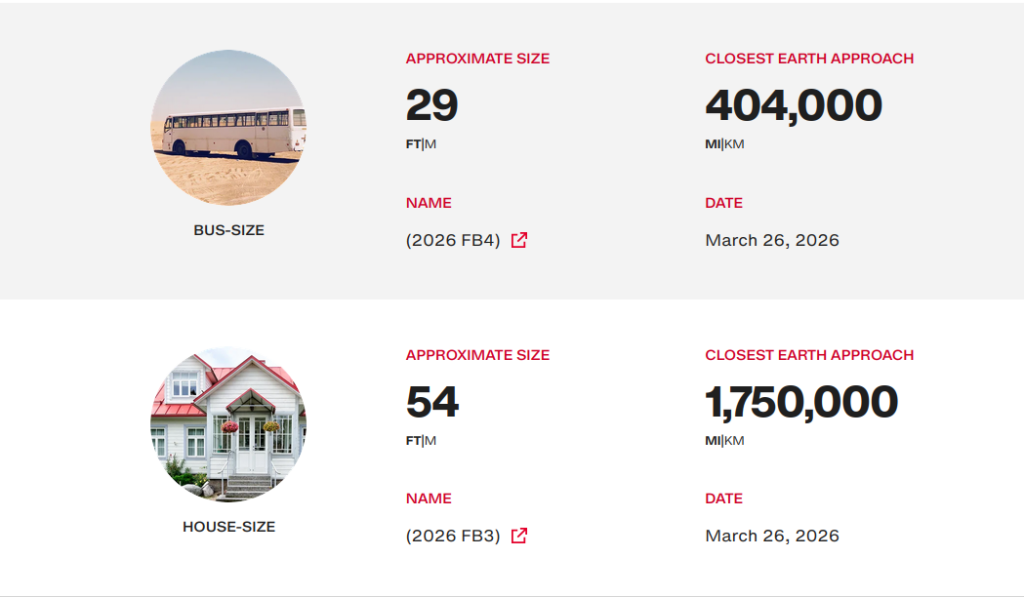1024x597 pixels.
Task: Click the 29 approximate size number
Action: tap(432, 105)
